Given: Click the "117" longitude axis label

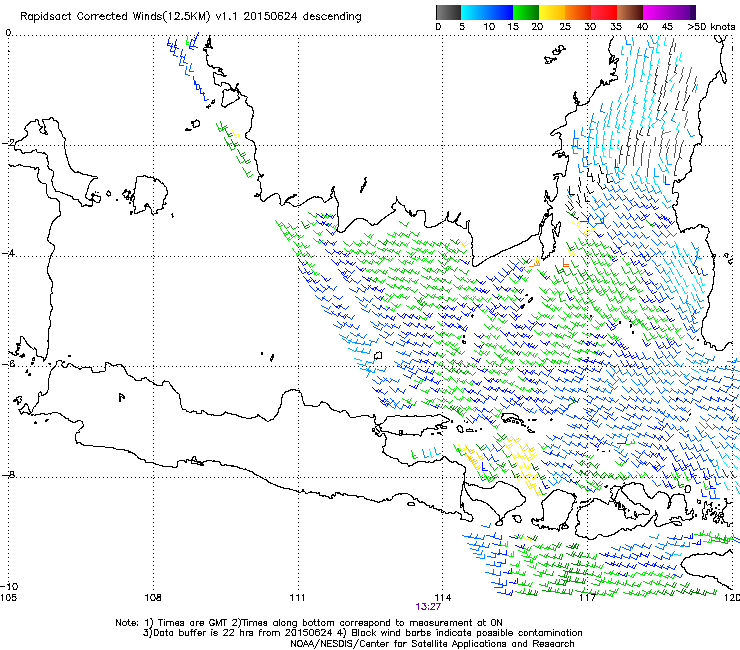Looking at the screenshot, I should coord(587,598).
